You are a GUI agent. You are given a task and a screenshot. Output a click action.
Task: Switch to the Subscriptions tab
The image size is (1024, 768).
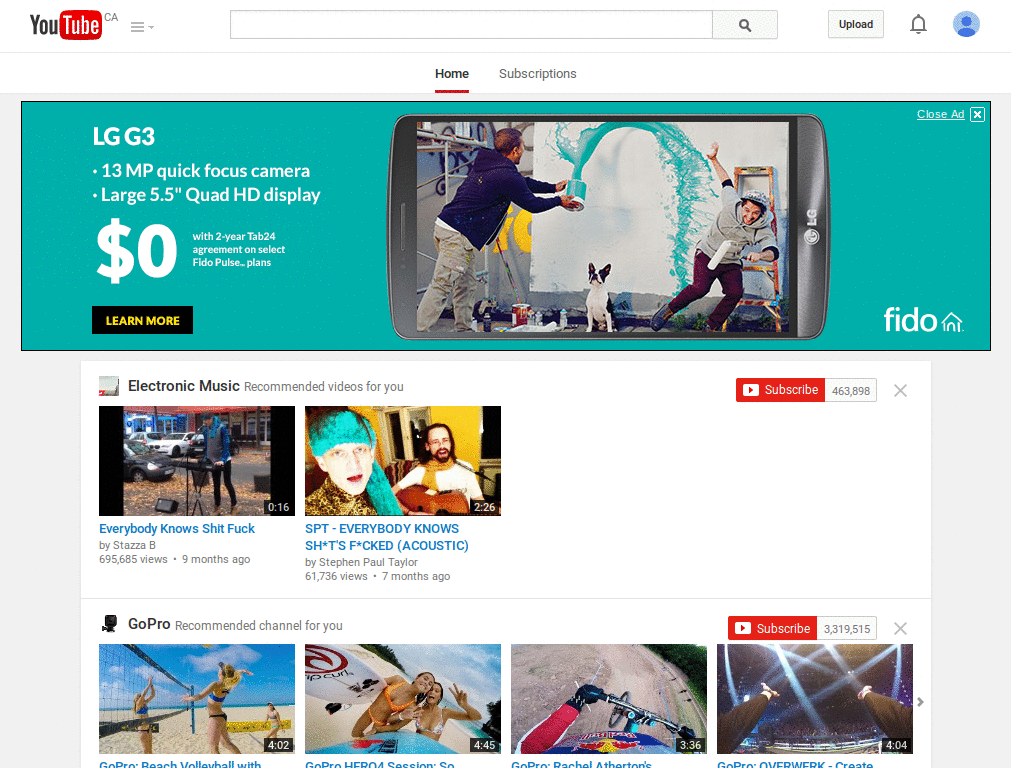point(537,74)
